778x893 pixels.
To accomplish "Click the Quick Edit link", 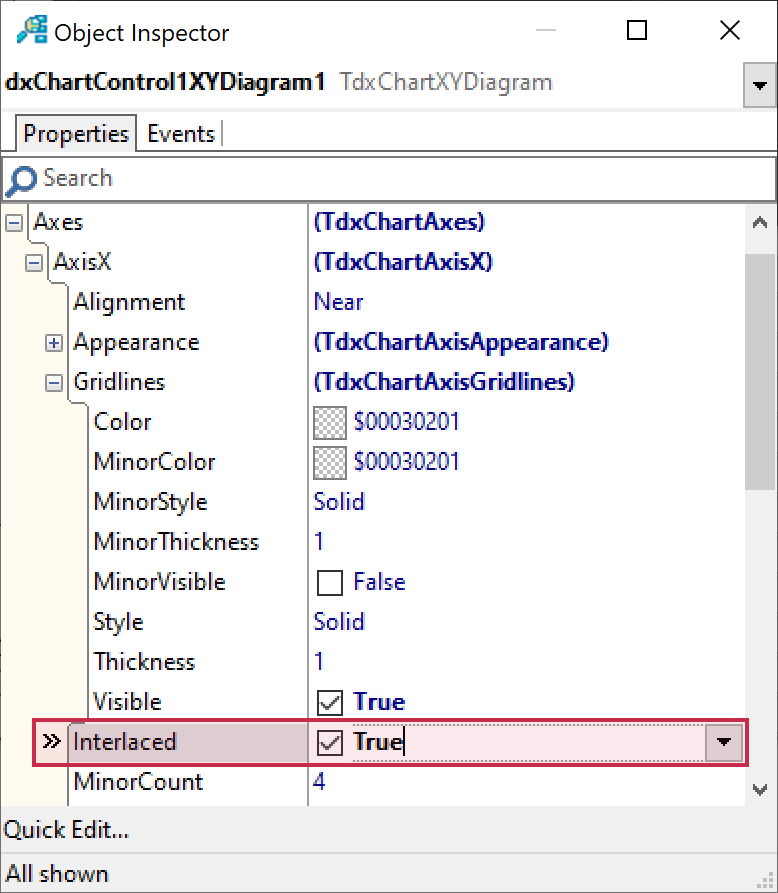I will point(67,830).
